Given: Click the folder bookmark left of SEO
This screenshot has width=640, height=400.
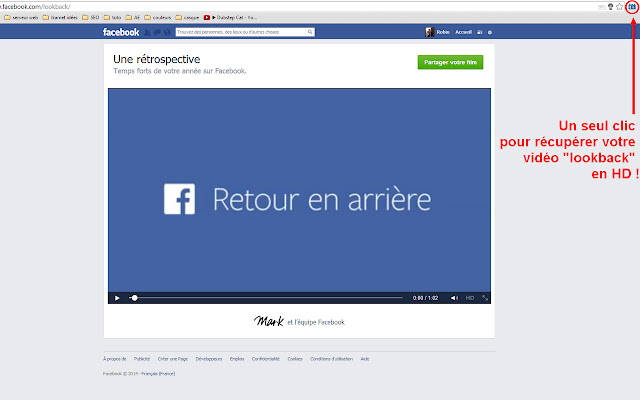Looking at the screenshot, I should point(60,18).
